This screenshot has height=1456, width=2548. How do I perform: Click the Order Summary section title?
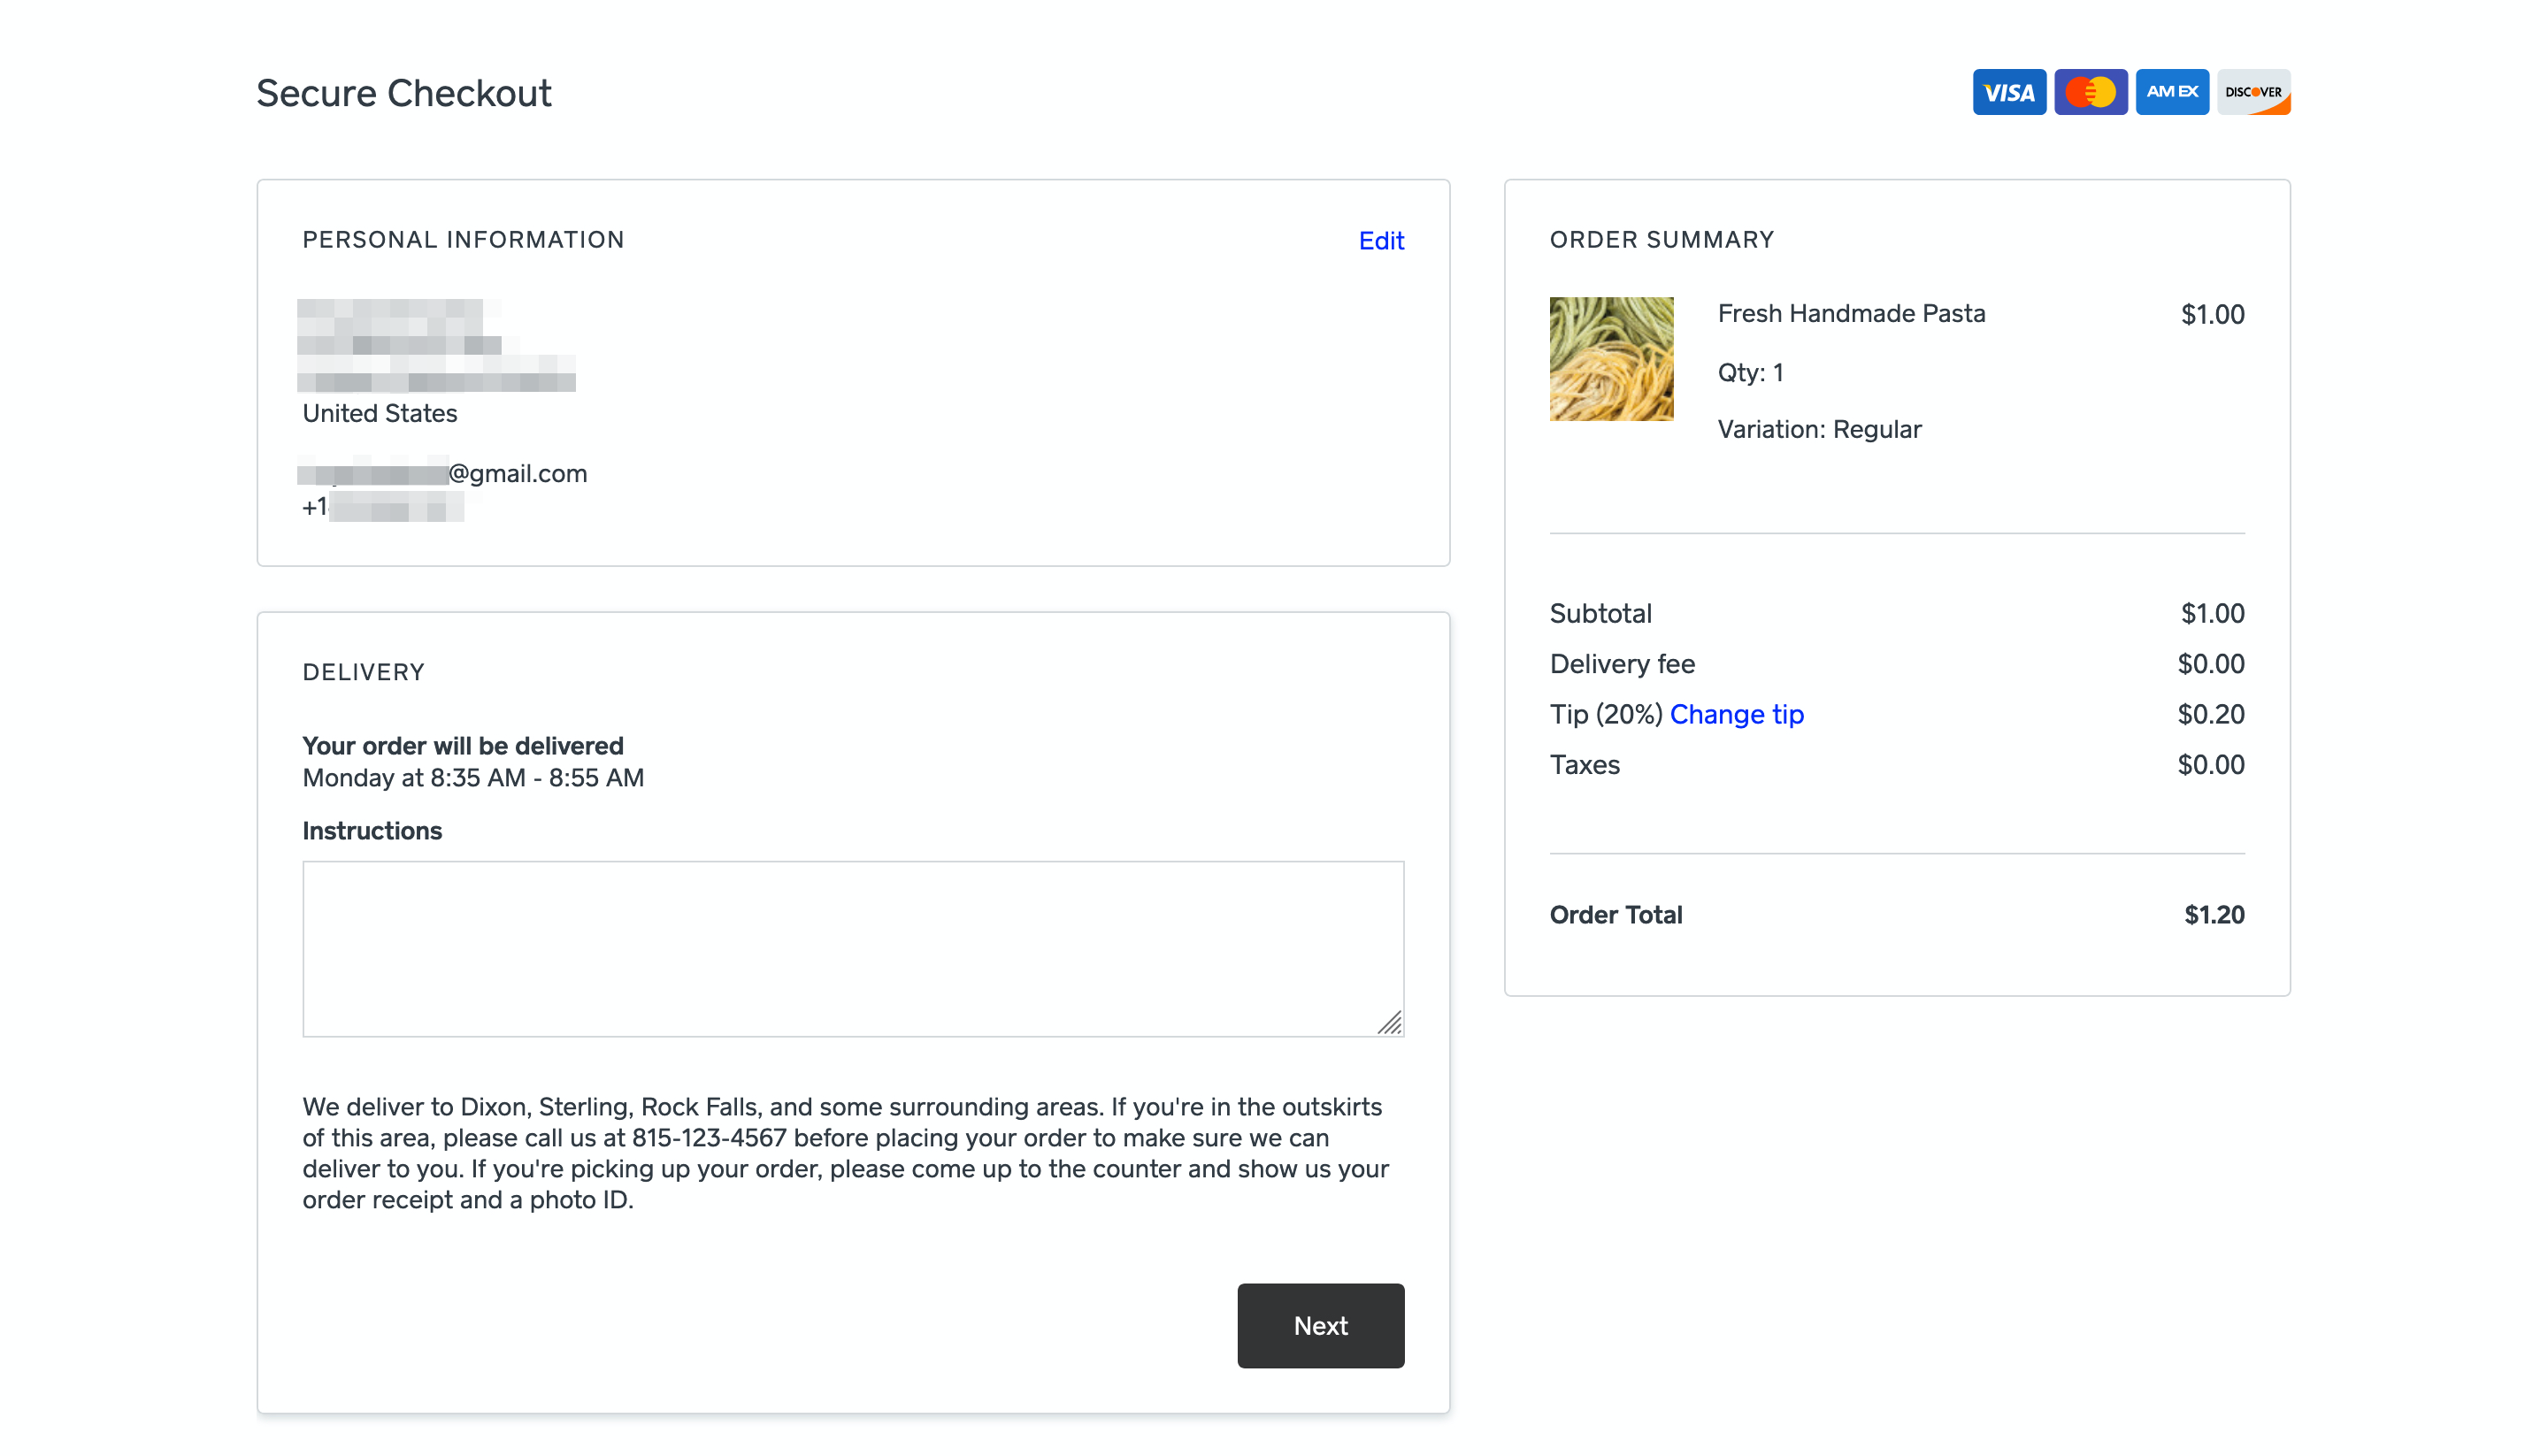[1661, 240]
